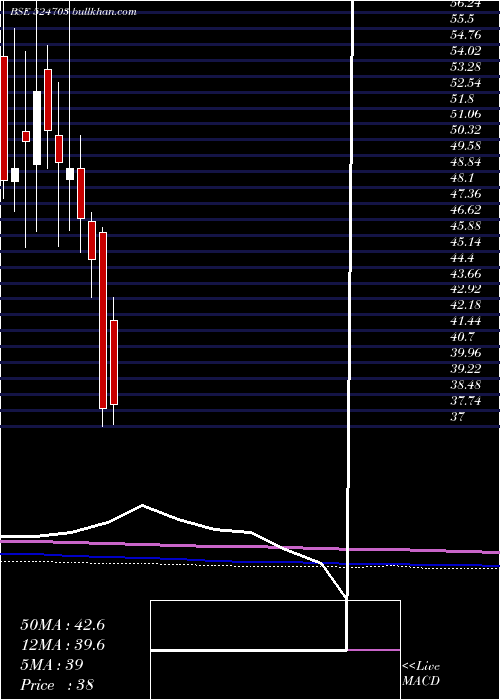Select the 55.5 price axis label
Viewport: 500px width, 700px height.
[x=462, y=19]
